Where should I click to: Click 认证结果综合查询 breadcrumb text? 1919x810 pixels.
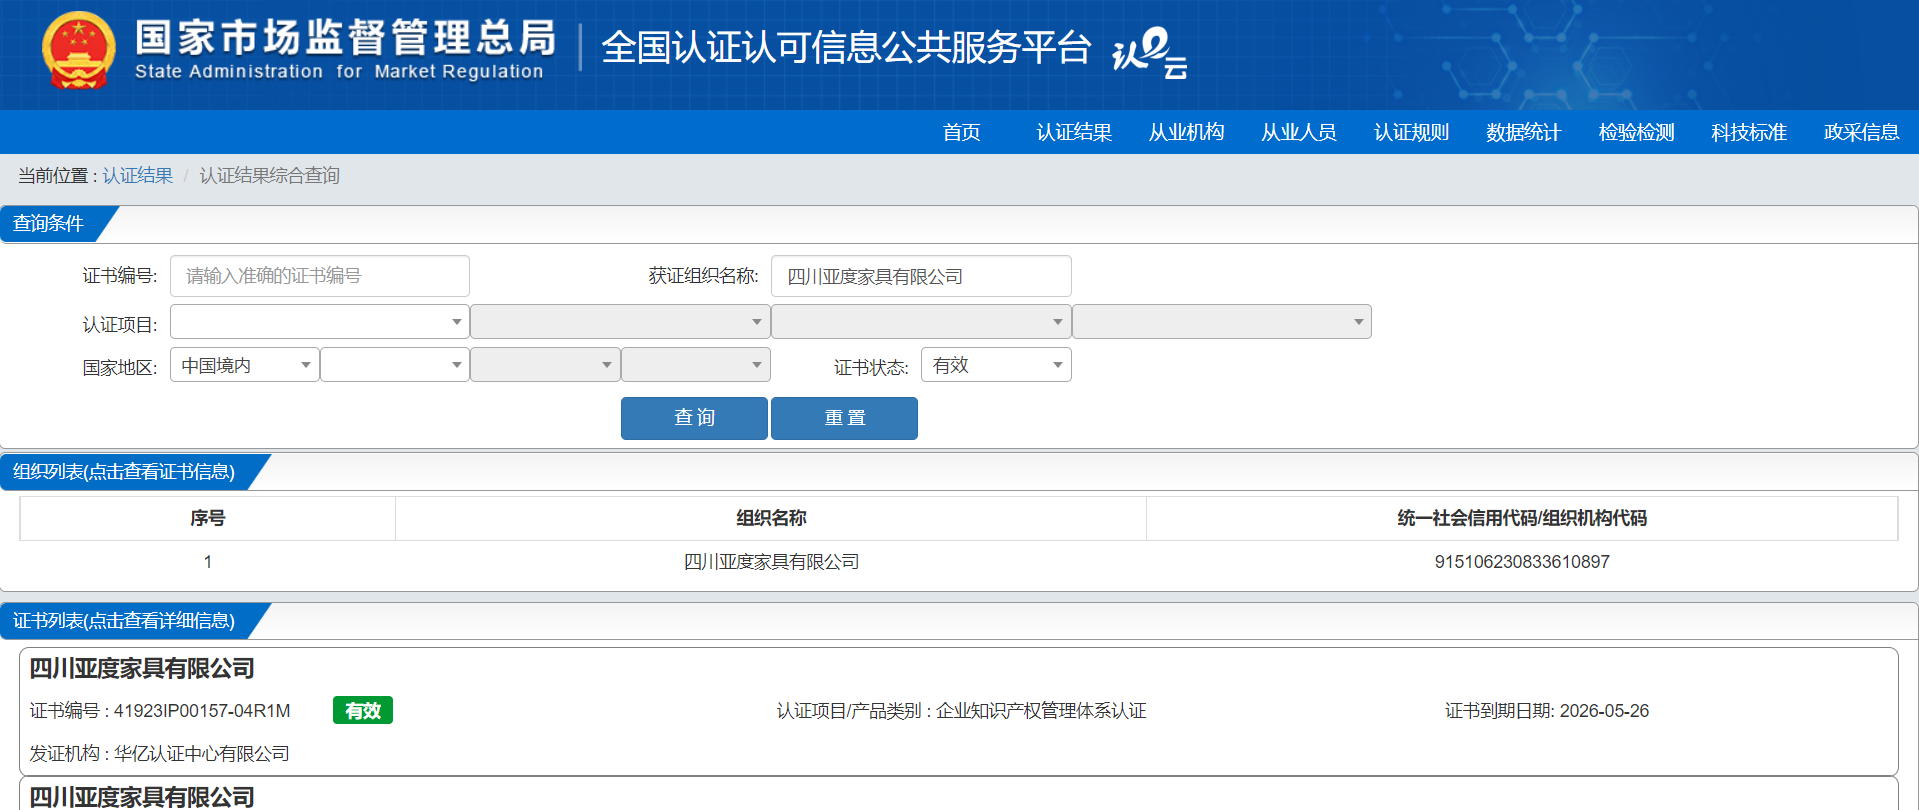[x=270, y=176]
